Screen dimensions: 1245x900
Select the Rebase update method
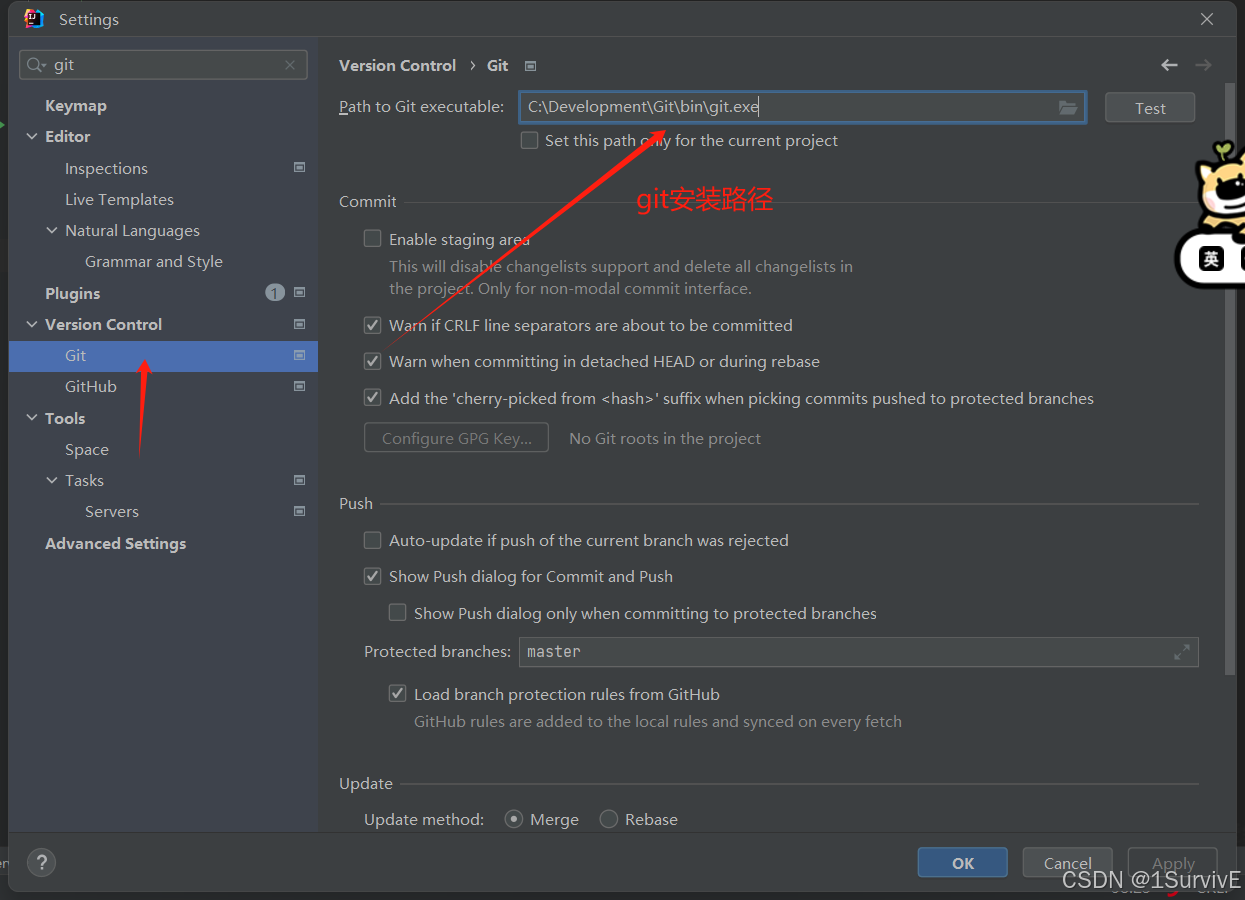coord(609,819)
